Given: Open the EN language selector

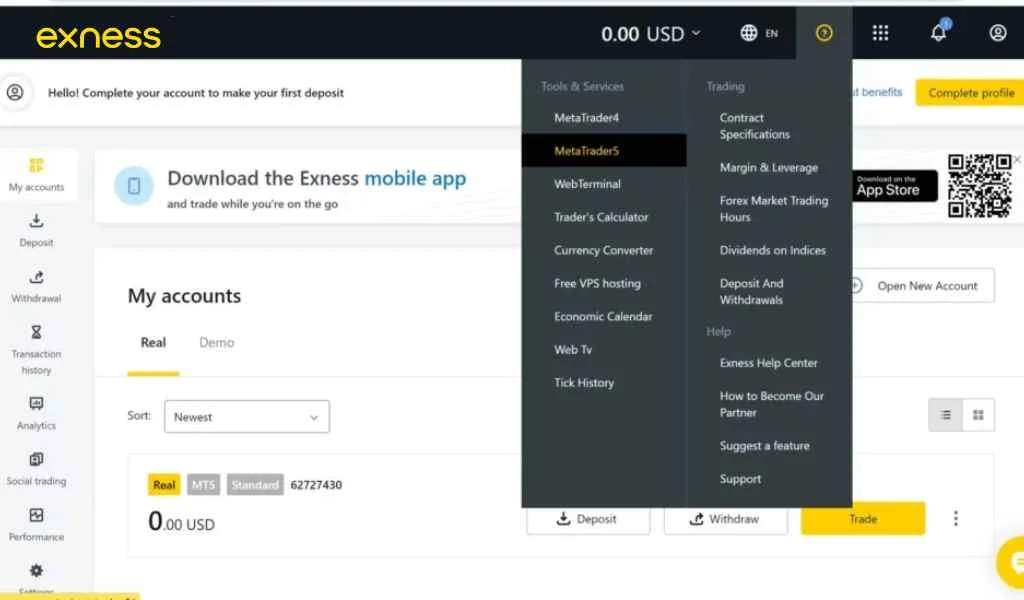Looking at the screenshot, I should click(758, 32).
